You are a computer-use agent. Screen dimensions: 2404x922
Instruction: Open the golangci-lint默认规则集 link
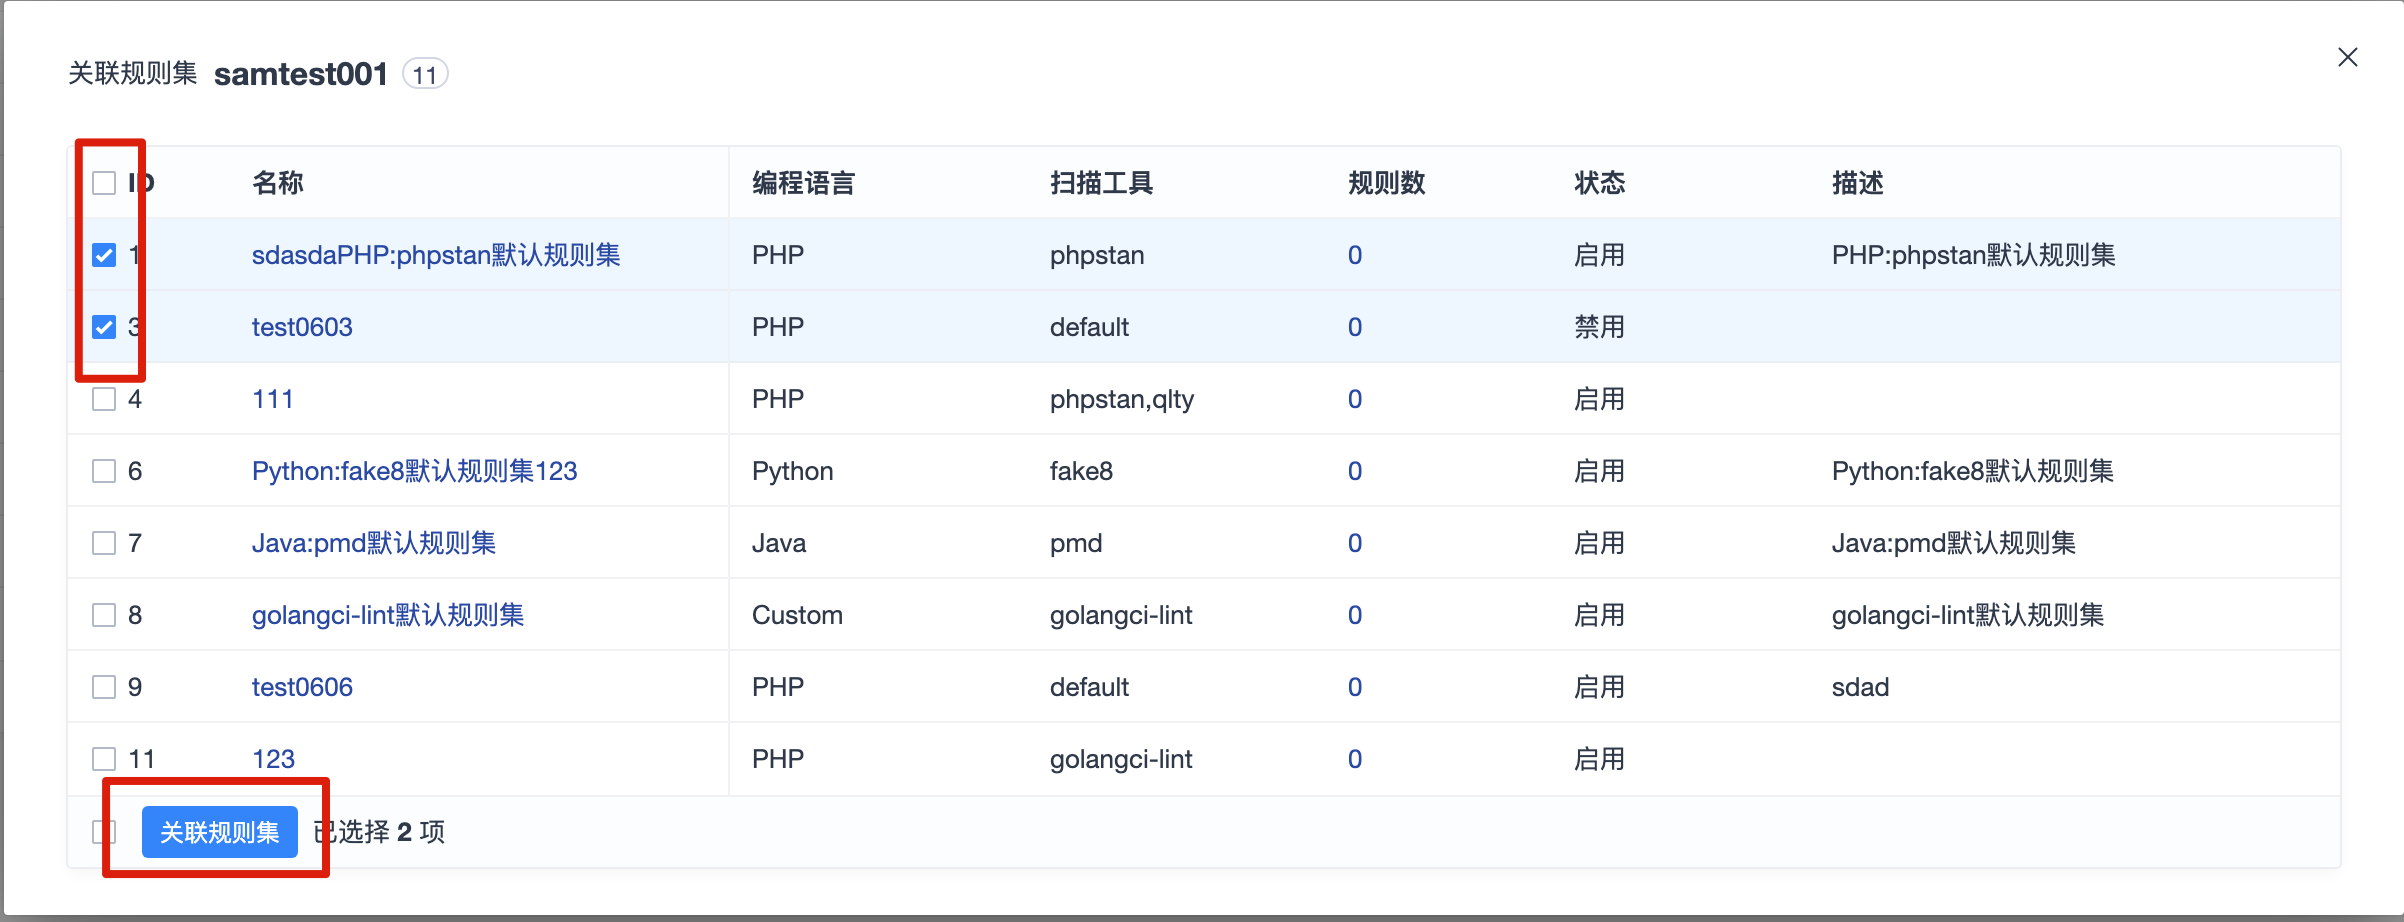coord(388,615)
